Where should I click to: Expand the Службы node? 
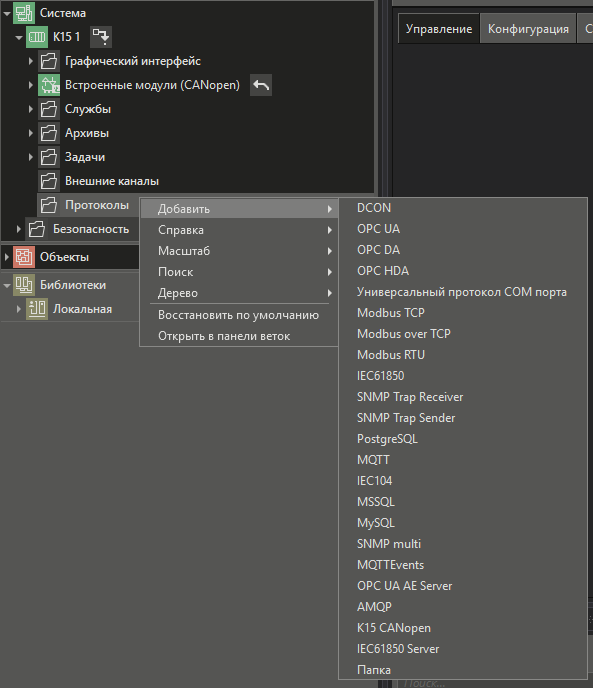click(30, 109)
